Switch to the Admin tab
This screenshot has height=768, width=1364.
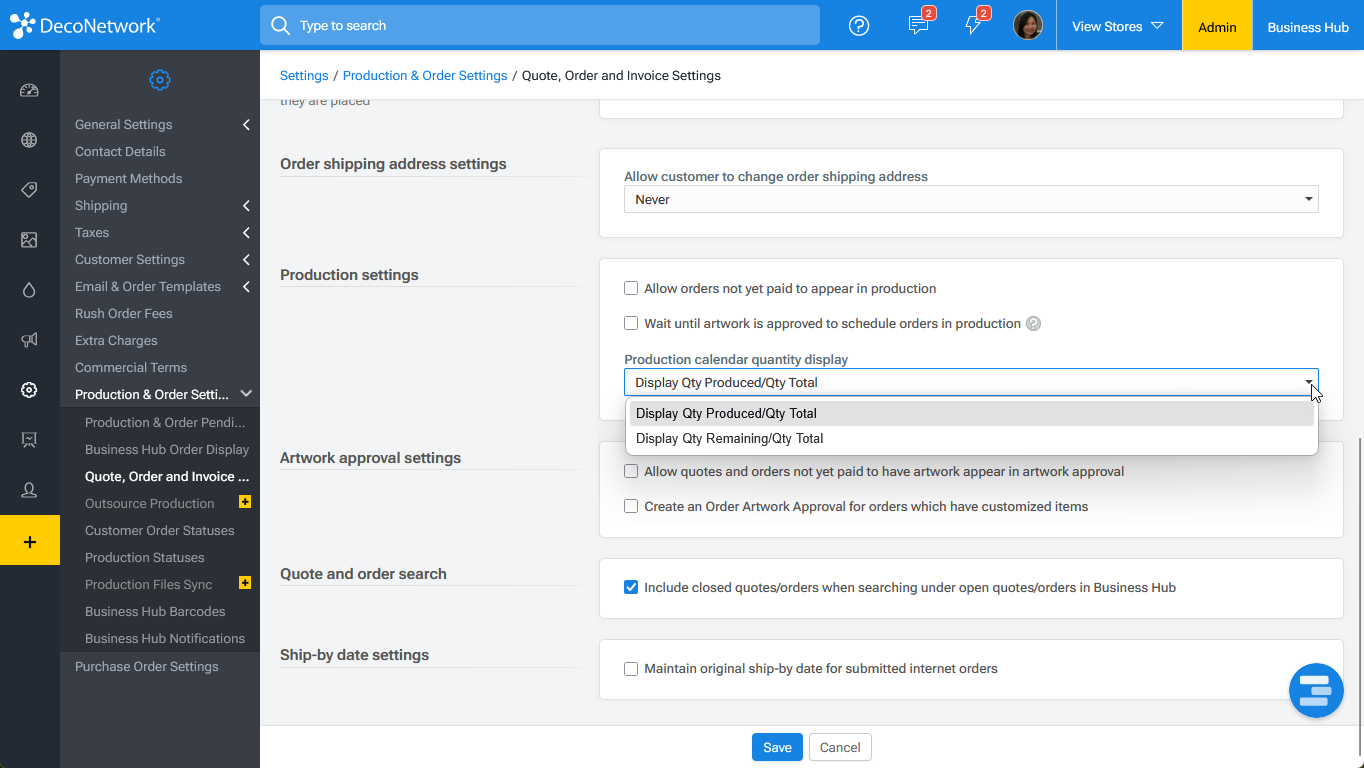[1217, 26]
